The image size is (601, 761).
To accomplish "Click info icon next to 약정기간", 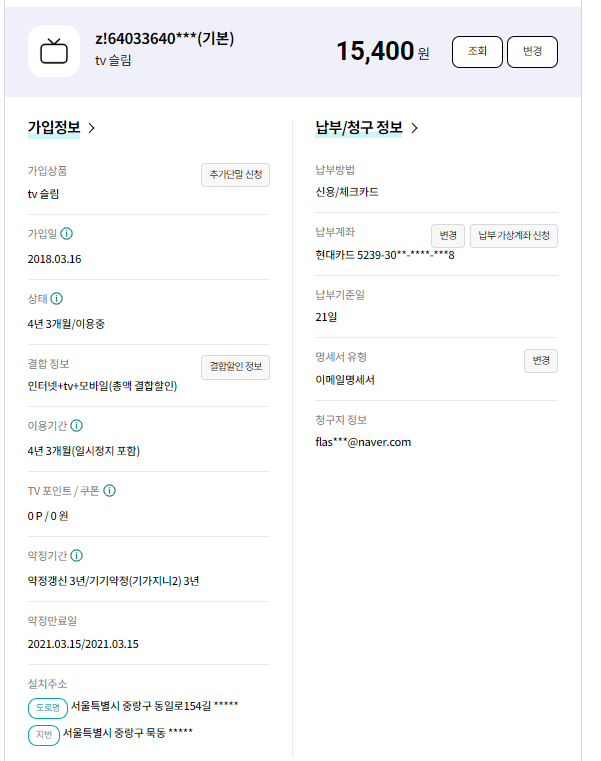I will (x=77, y=555).
